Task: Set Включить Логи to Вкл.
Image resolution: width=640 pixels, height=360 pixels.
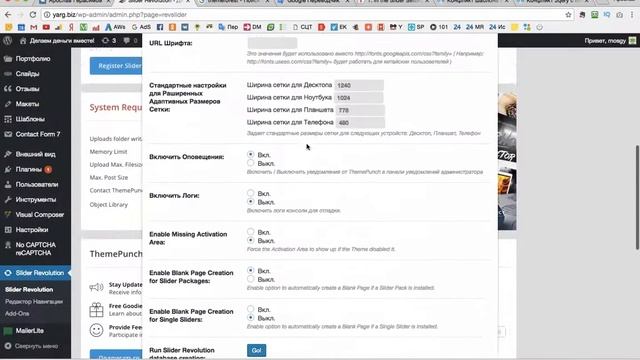Action: tap(250, 193)
